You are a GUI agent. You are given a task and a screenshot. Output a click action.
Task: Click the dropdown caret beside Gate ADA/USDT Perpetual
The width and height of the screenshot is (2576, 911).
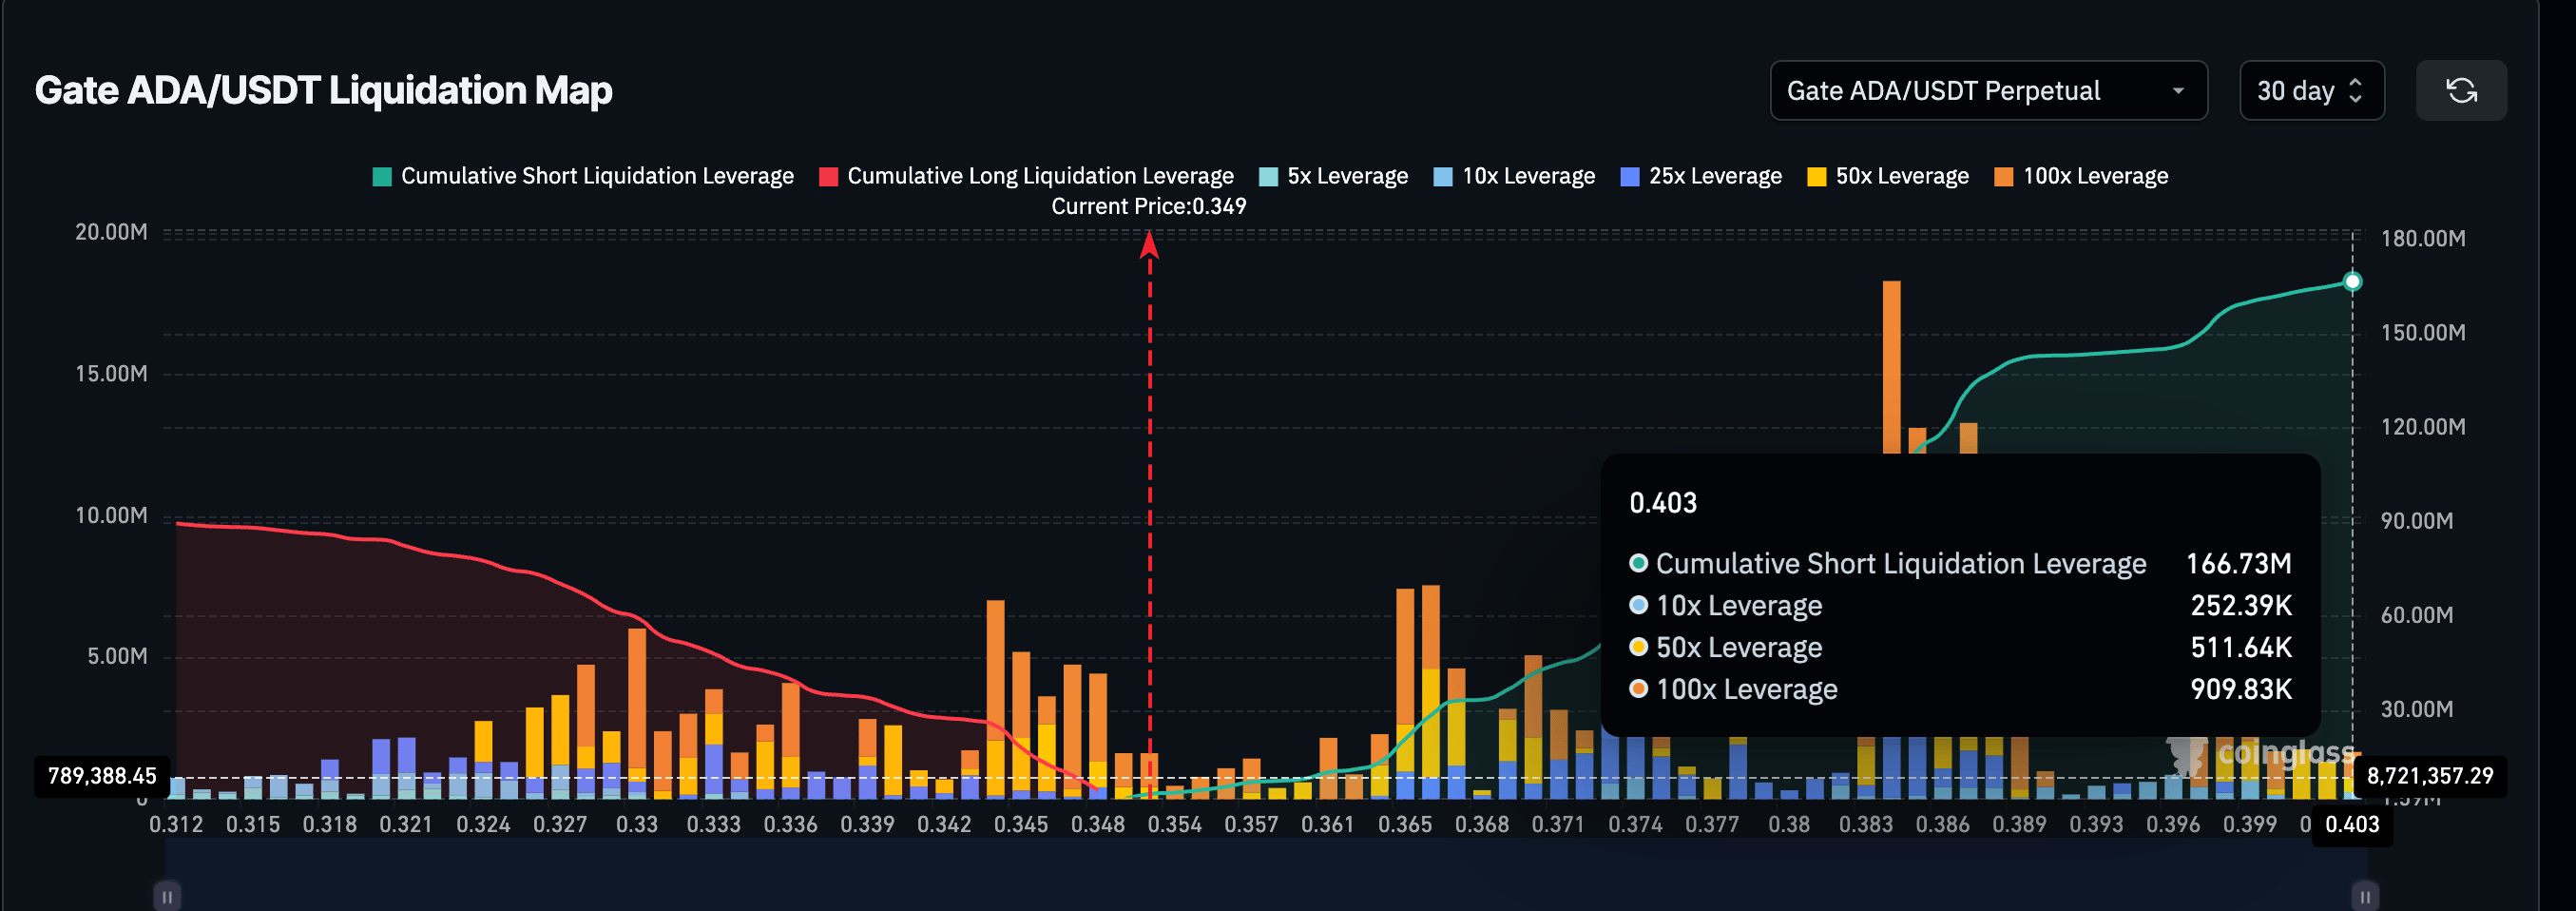pos(2181,90)
